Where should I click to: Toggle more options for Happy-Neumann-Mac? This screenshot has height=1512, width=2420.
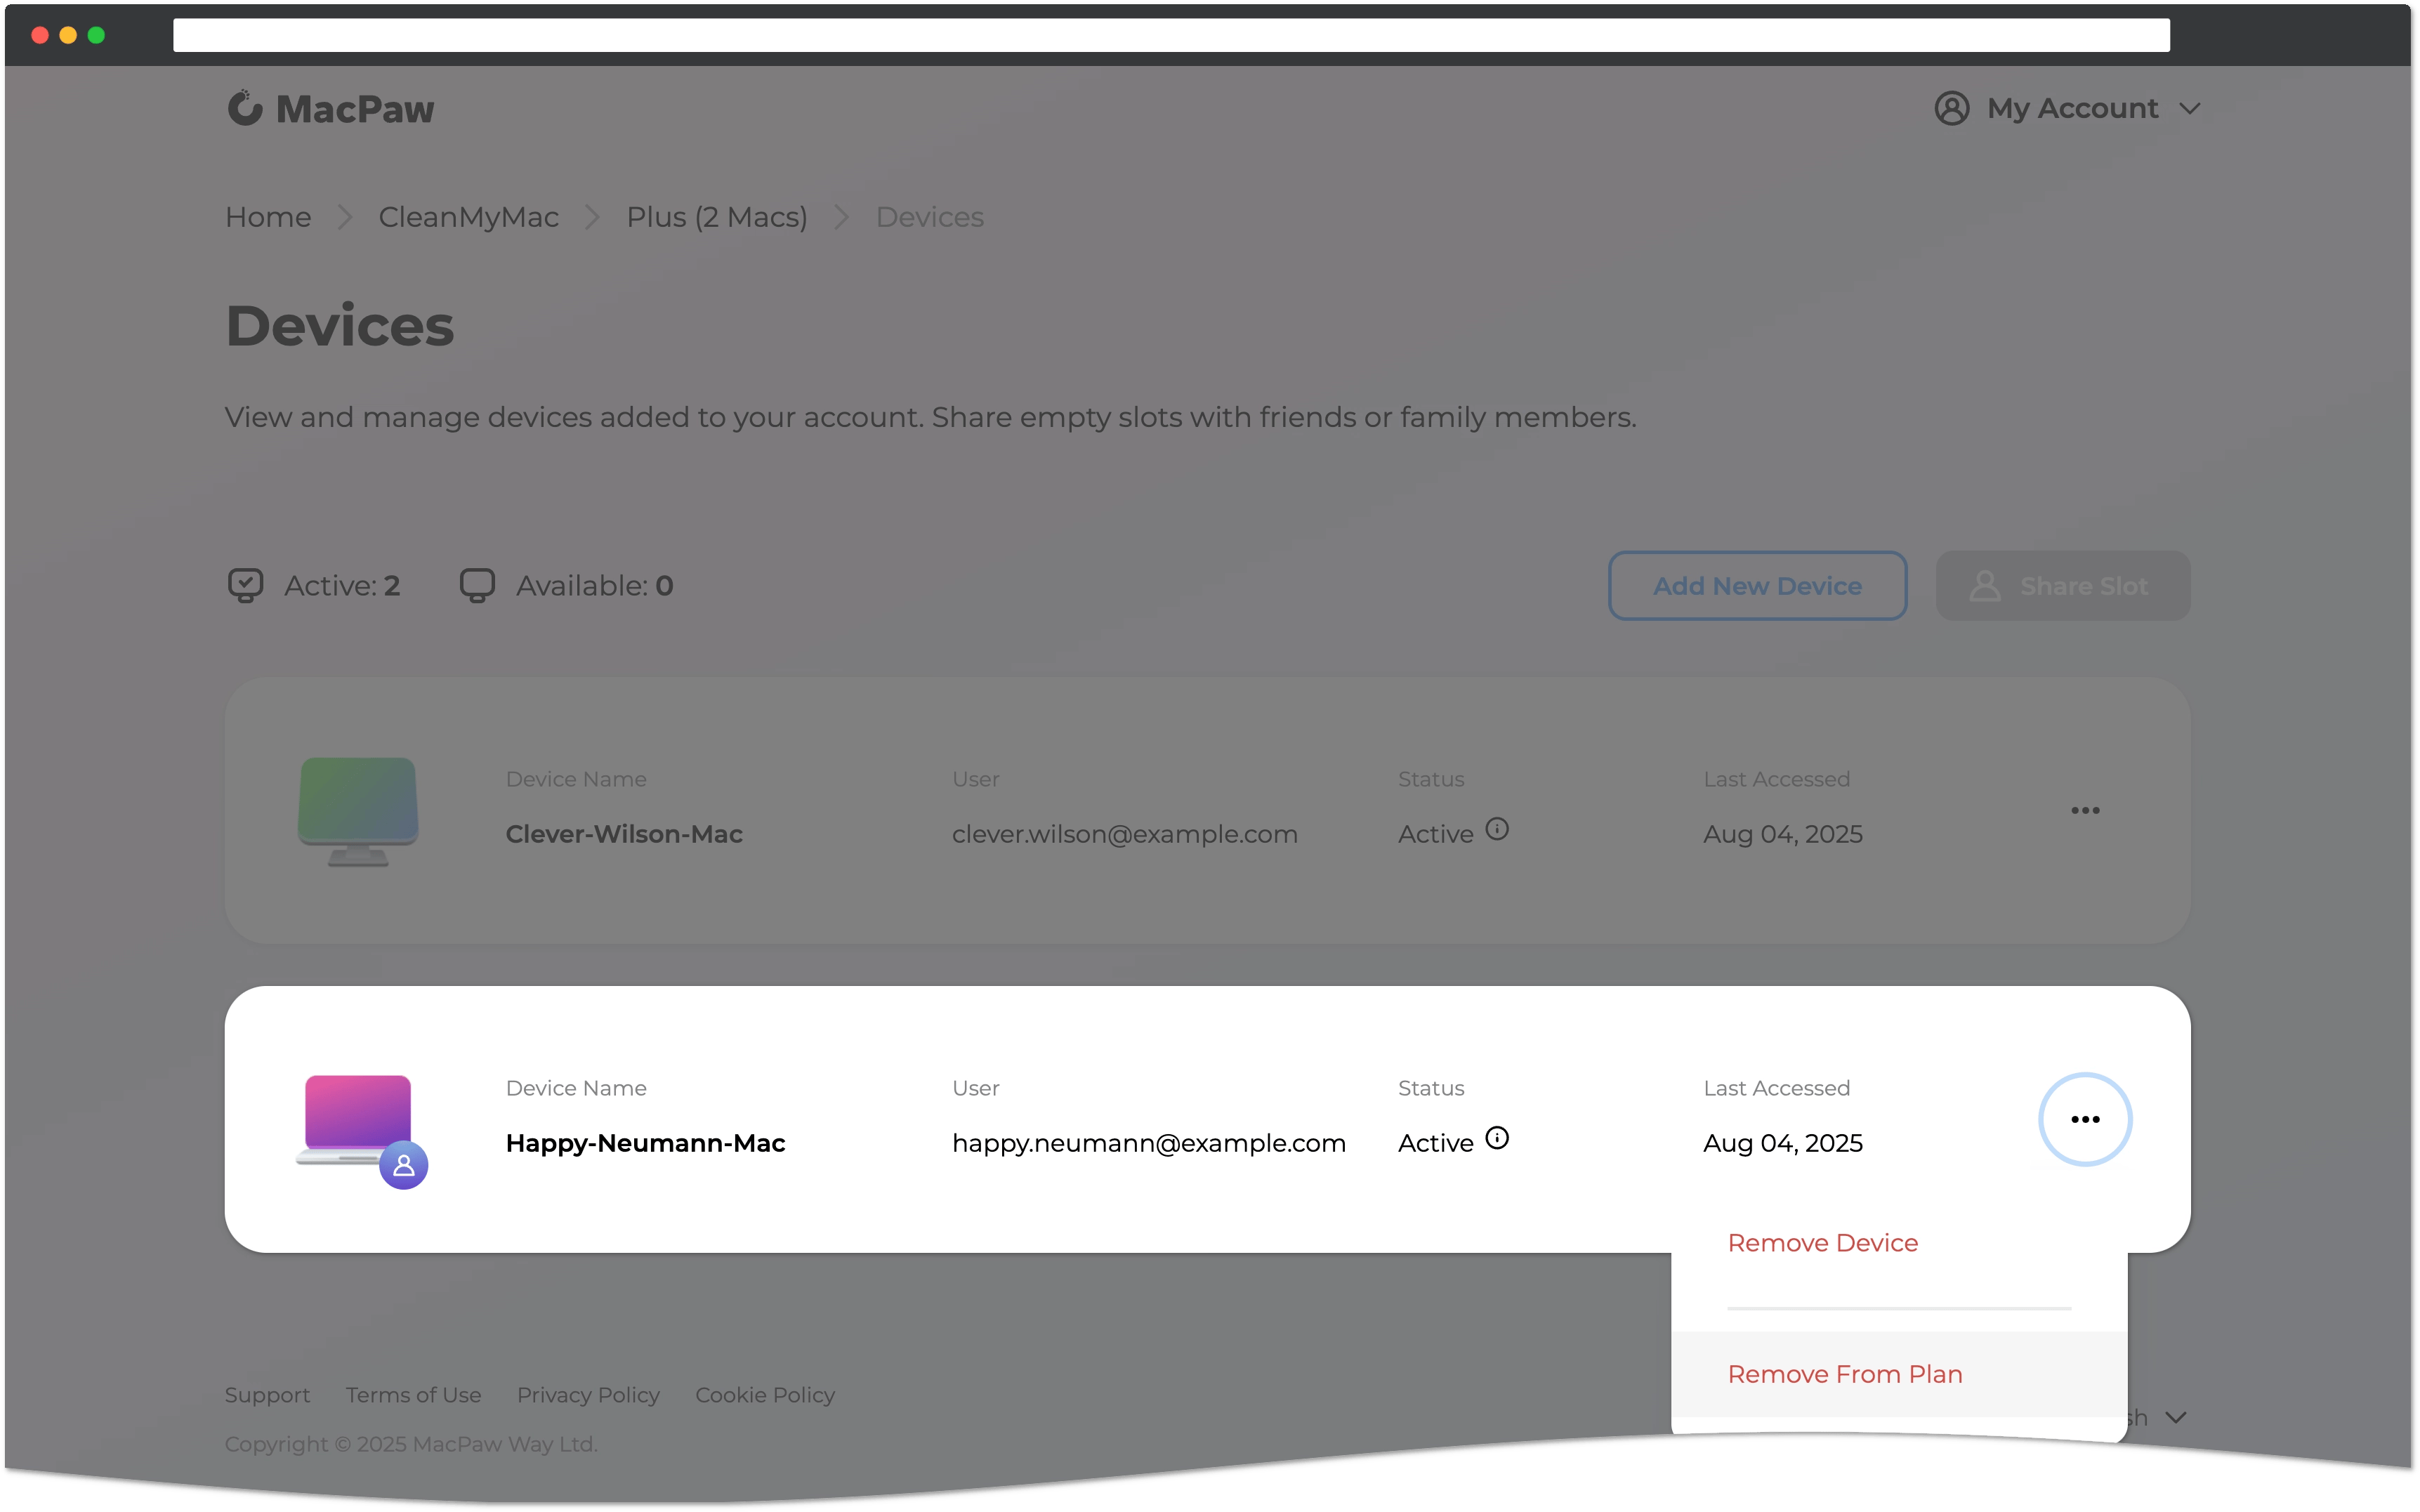pos(2085,1120)
